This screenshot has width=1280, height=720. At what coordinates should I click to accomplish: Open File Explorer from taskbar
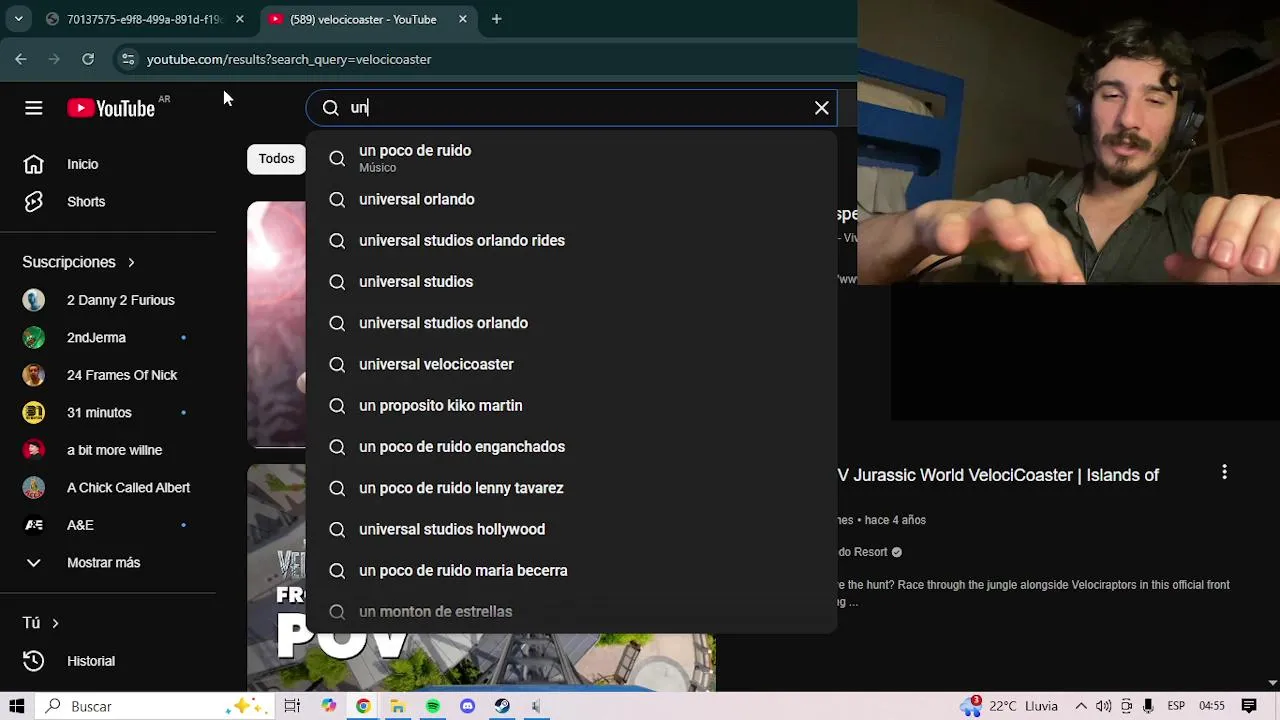397,706
